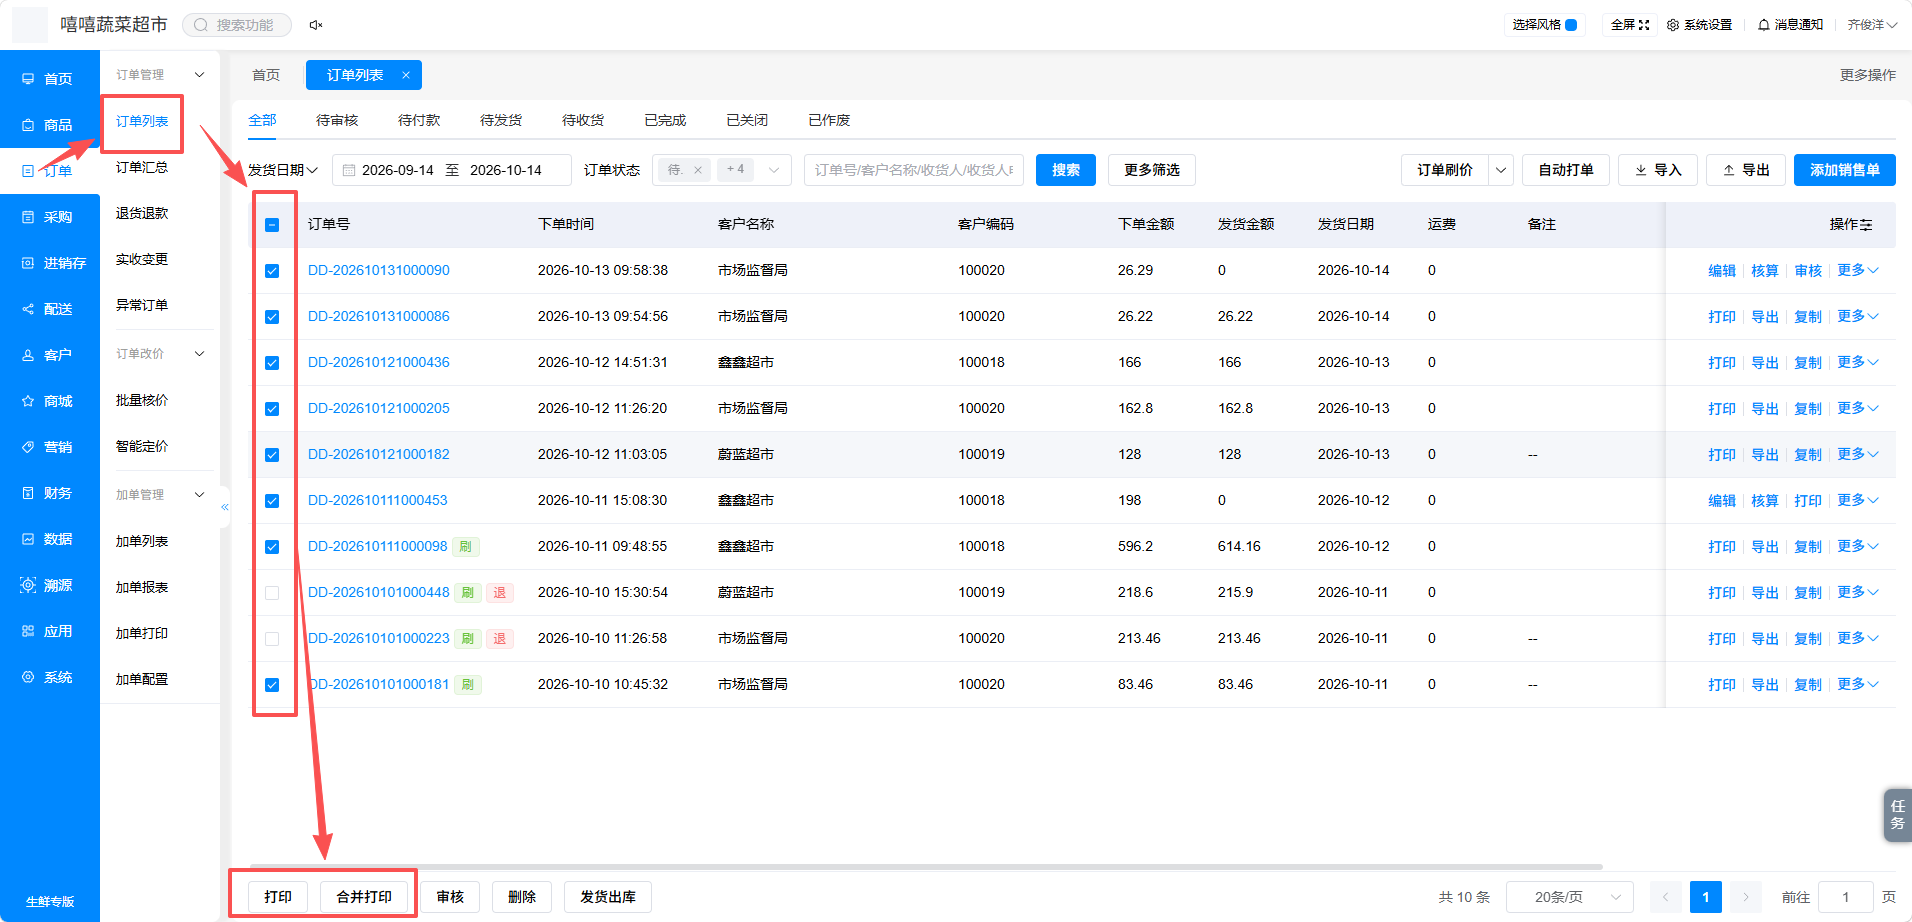Viewport: 1912px width, 922px height.
Task: Switch to the 待发货 tab
Action: (501, 120)
